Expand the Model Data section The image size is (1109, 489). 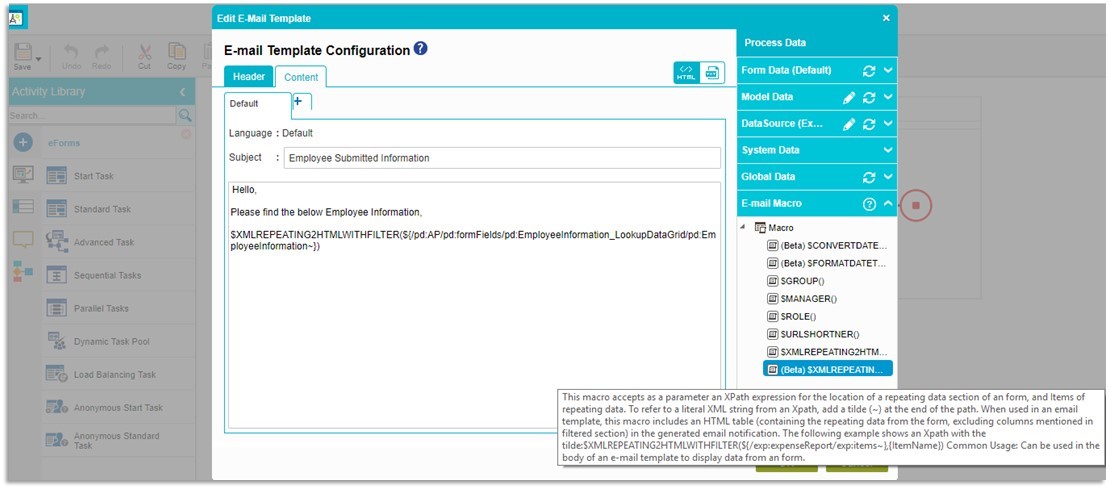pos(888,98)
